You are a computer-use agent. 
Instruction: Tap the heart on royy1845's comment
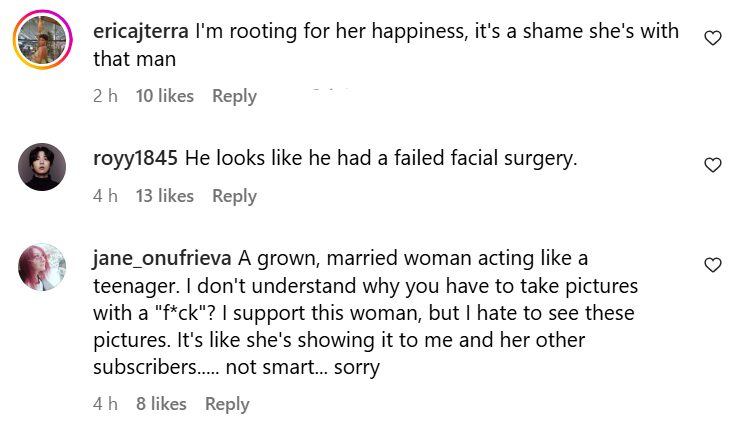[712, 165]
